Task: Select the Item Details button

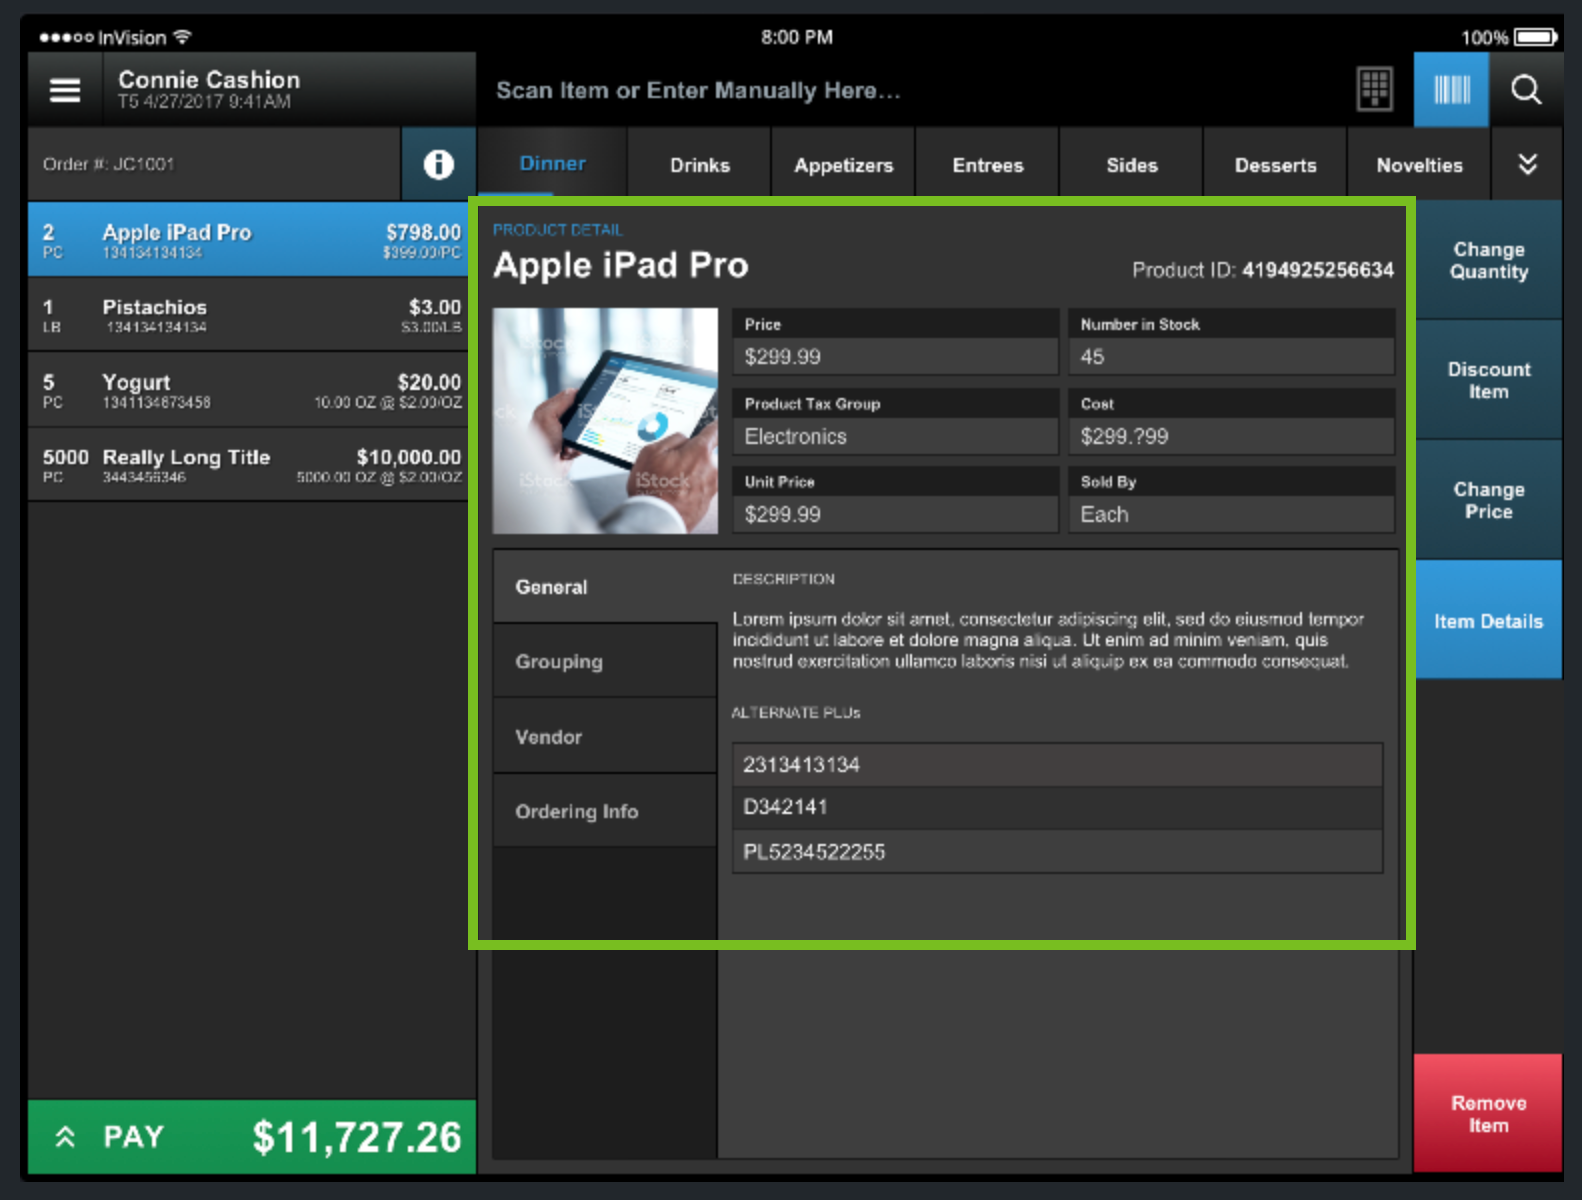Action: 1489,620
